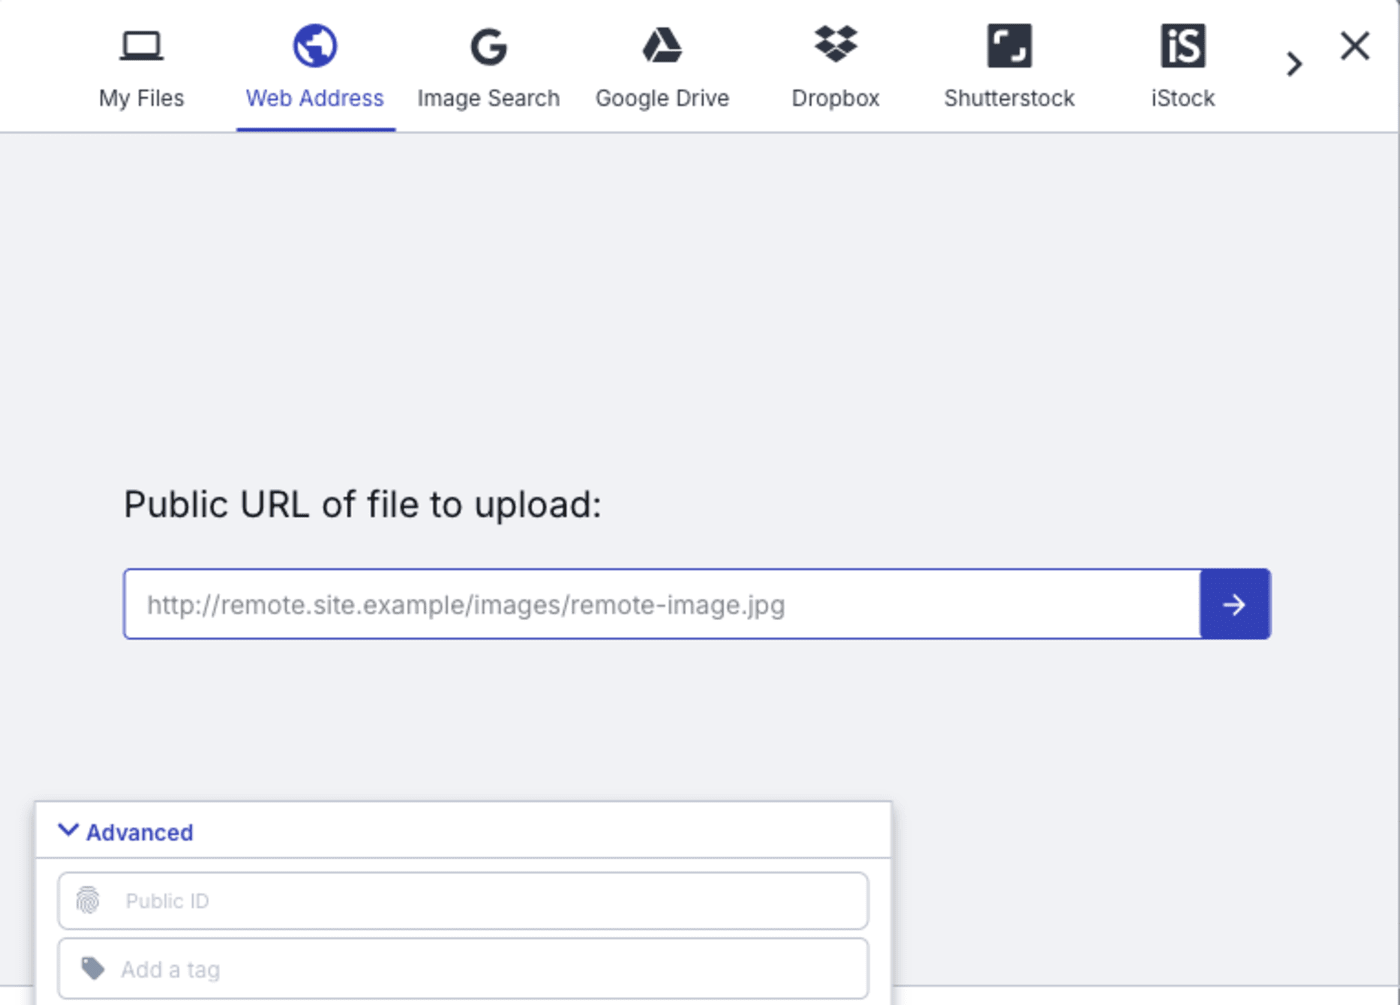The width and height of the screenshot is (1400, 1005).
Task: Select the Dropbox icon
Action: pyautogui.click(x=834, y=44)
